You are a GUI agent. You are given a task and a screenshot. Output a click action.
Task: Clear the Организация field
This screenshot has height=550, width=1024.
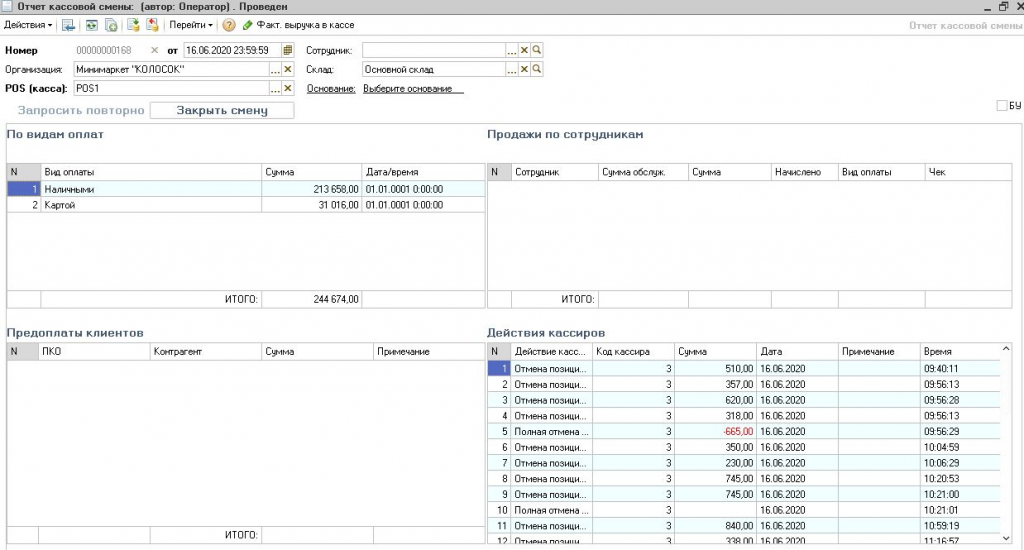point(288,69)
